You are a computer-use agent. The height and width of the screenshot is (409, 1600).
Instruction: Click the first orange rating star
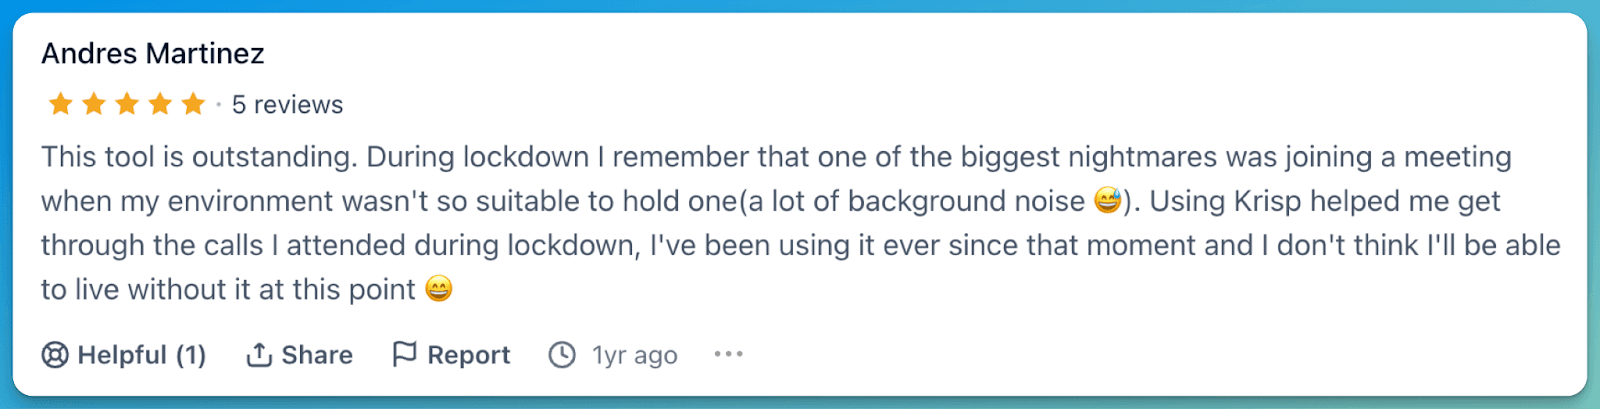(x=61, y=104)
